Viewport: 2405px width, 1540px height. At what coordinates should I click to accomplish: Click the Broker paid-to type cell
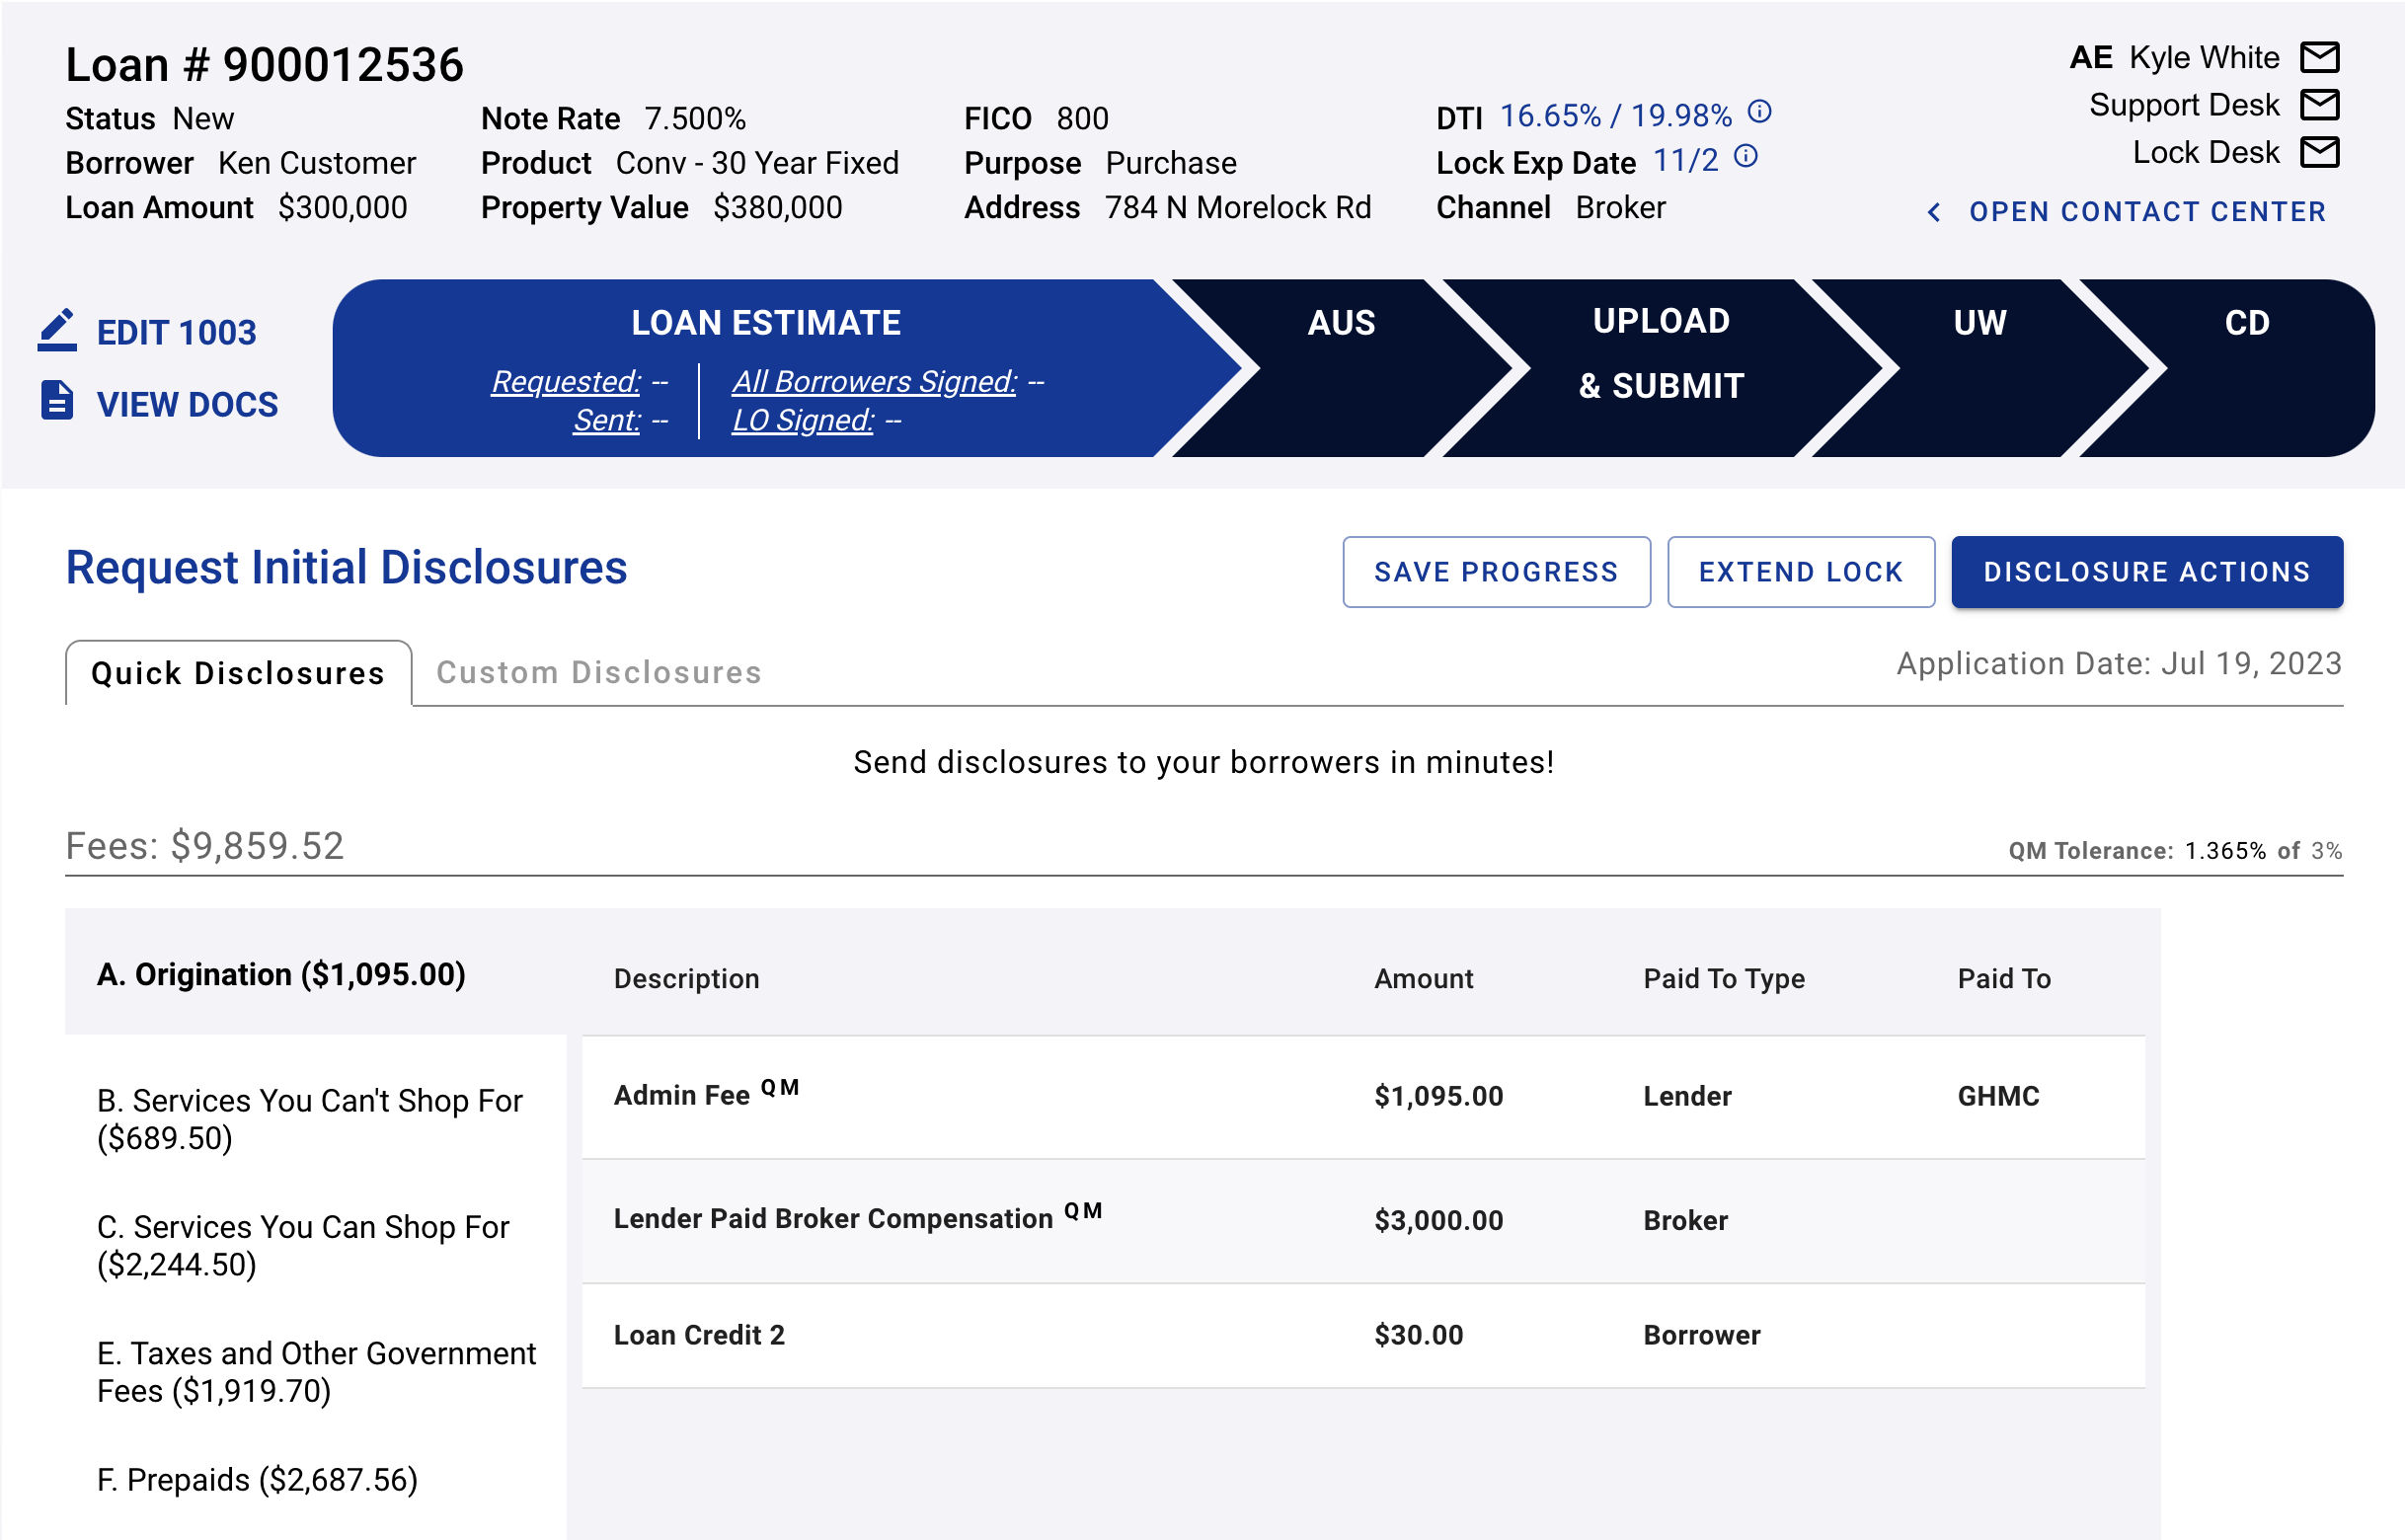(x=1684, y=1220)
